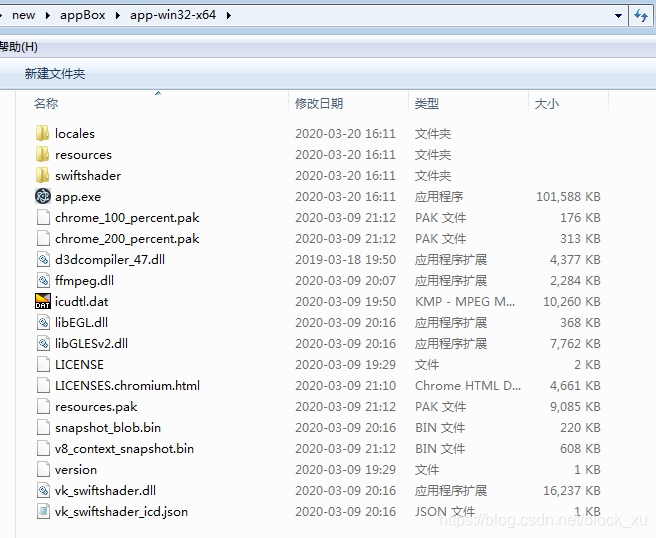Click the size value 101,588 KB

pyautogui.click(x=568, y=197)
